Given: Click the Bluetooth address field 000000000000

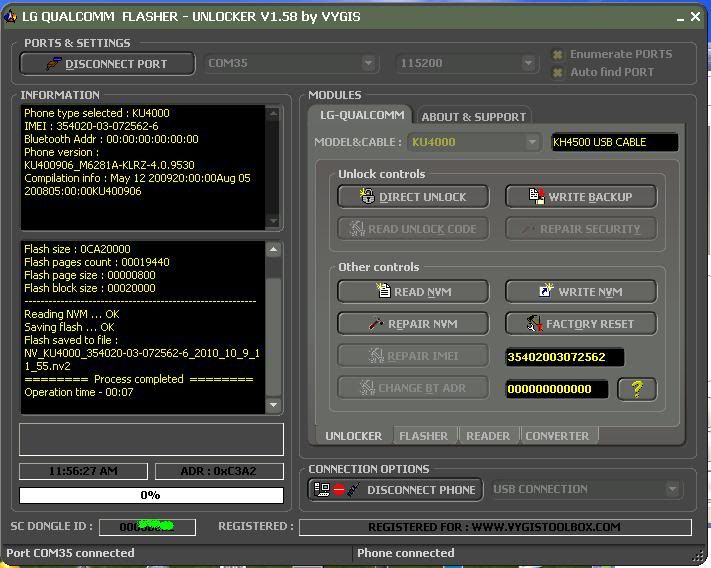Looking at the screenshot, I should [x=557, y=389].
